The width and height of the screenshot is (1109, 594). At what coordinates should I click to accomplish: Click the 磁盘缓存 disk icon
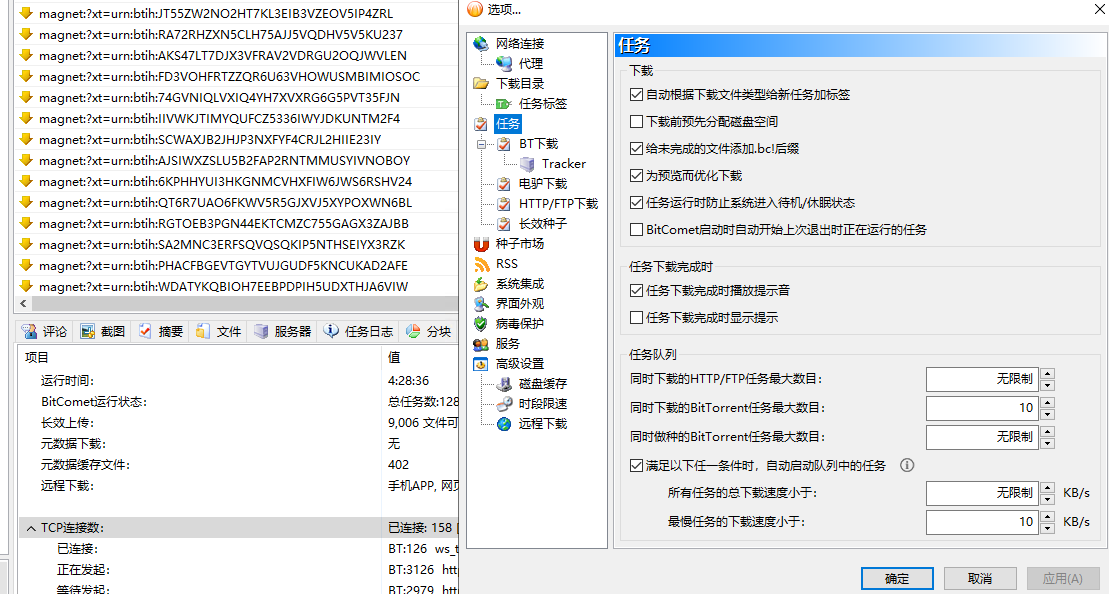point(504,384)
